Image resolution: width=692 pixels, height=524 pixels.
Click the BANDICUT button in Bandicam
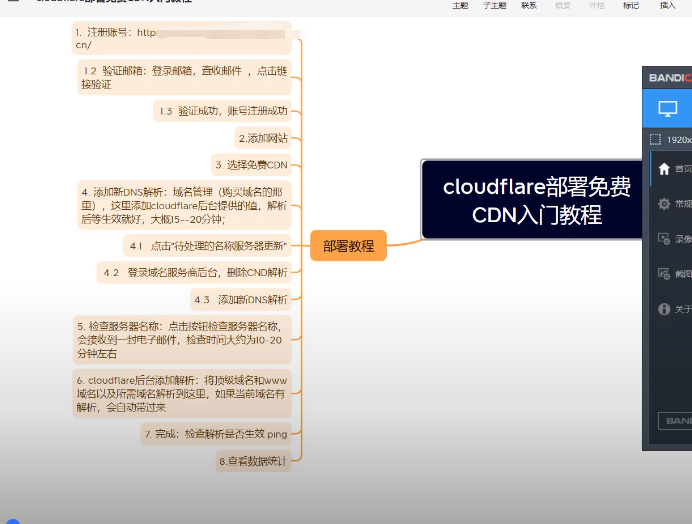point(675,421)
